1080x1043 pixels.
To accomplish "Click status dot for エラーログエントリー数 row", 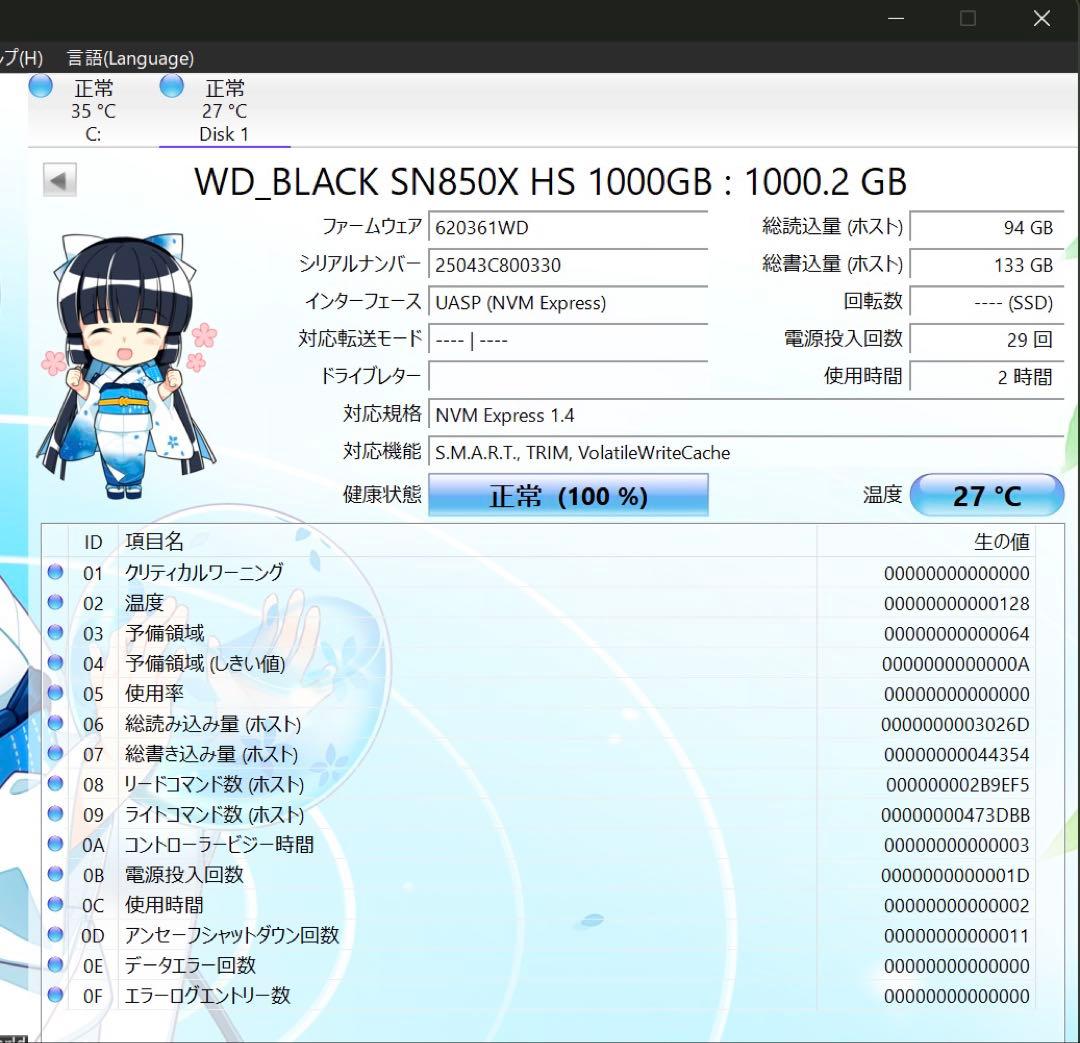I will click(56, 995).
